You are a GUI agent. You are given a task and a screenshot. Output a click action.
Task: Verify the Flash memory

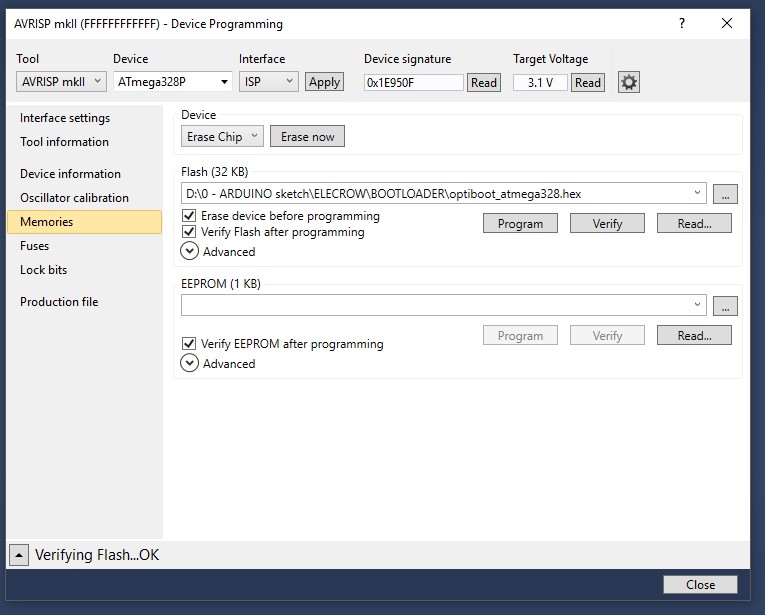coord(607,223)
